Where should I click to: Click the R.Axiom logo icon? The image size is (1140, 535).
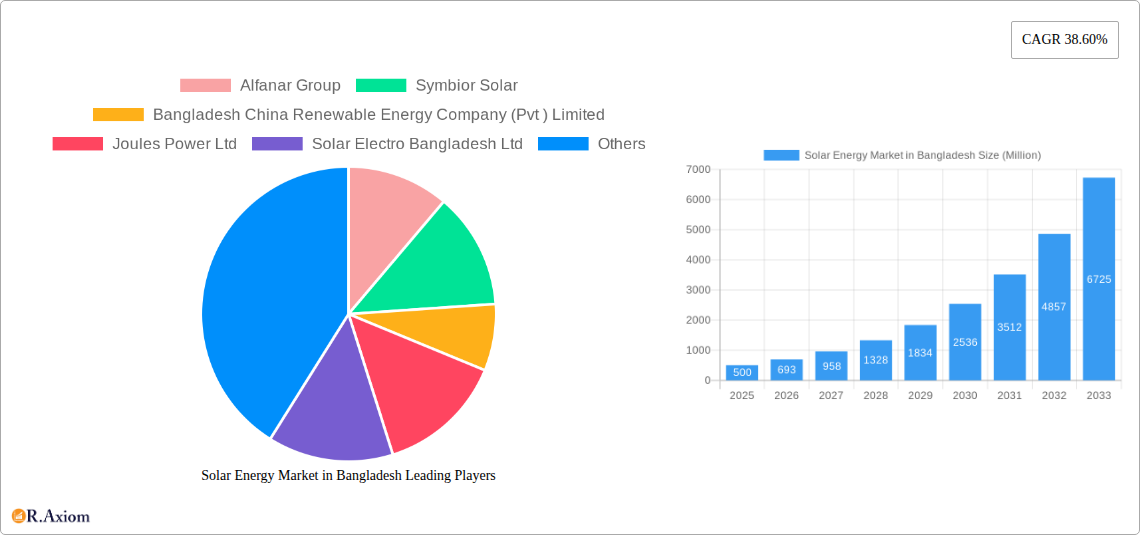[19, 516]
